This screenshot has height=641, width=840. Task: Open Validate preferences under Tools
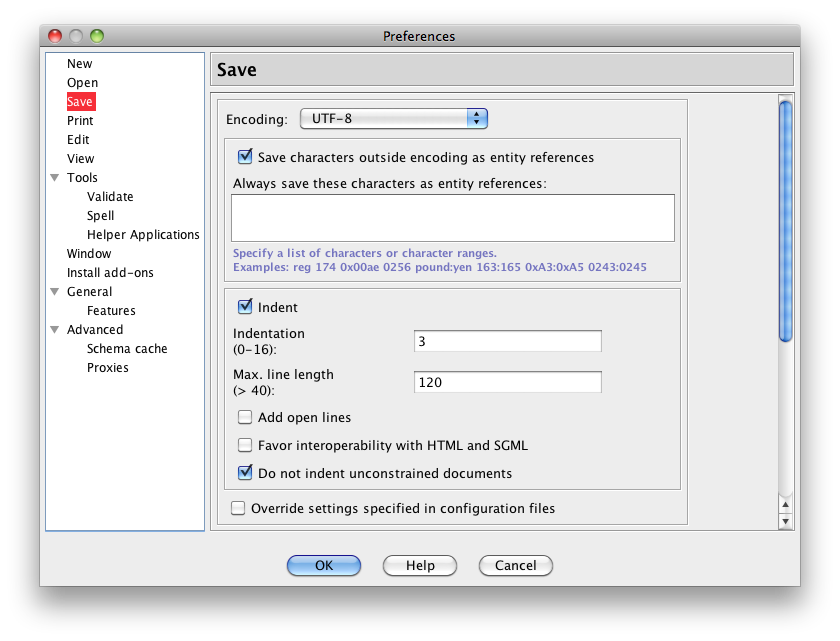pos(110,197)
